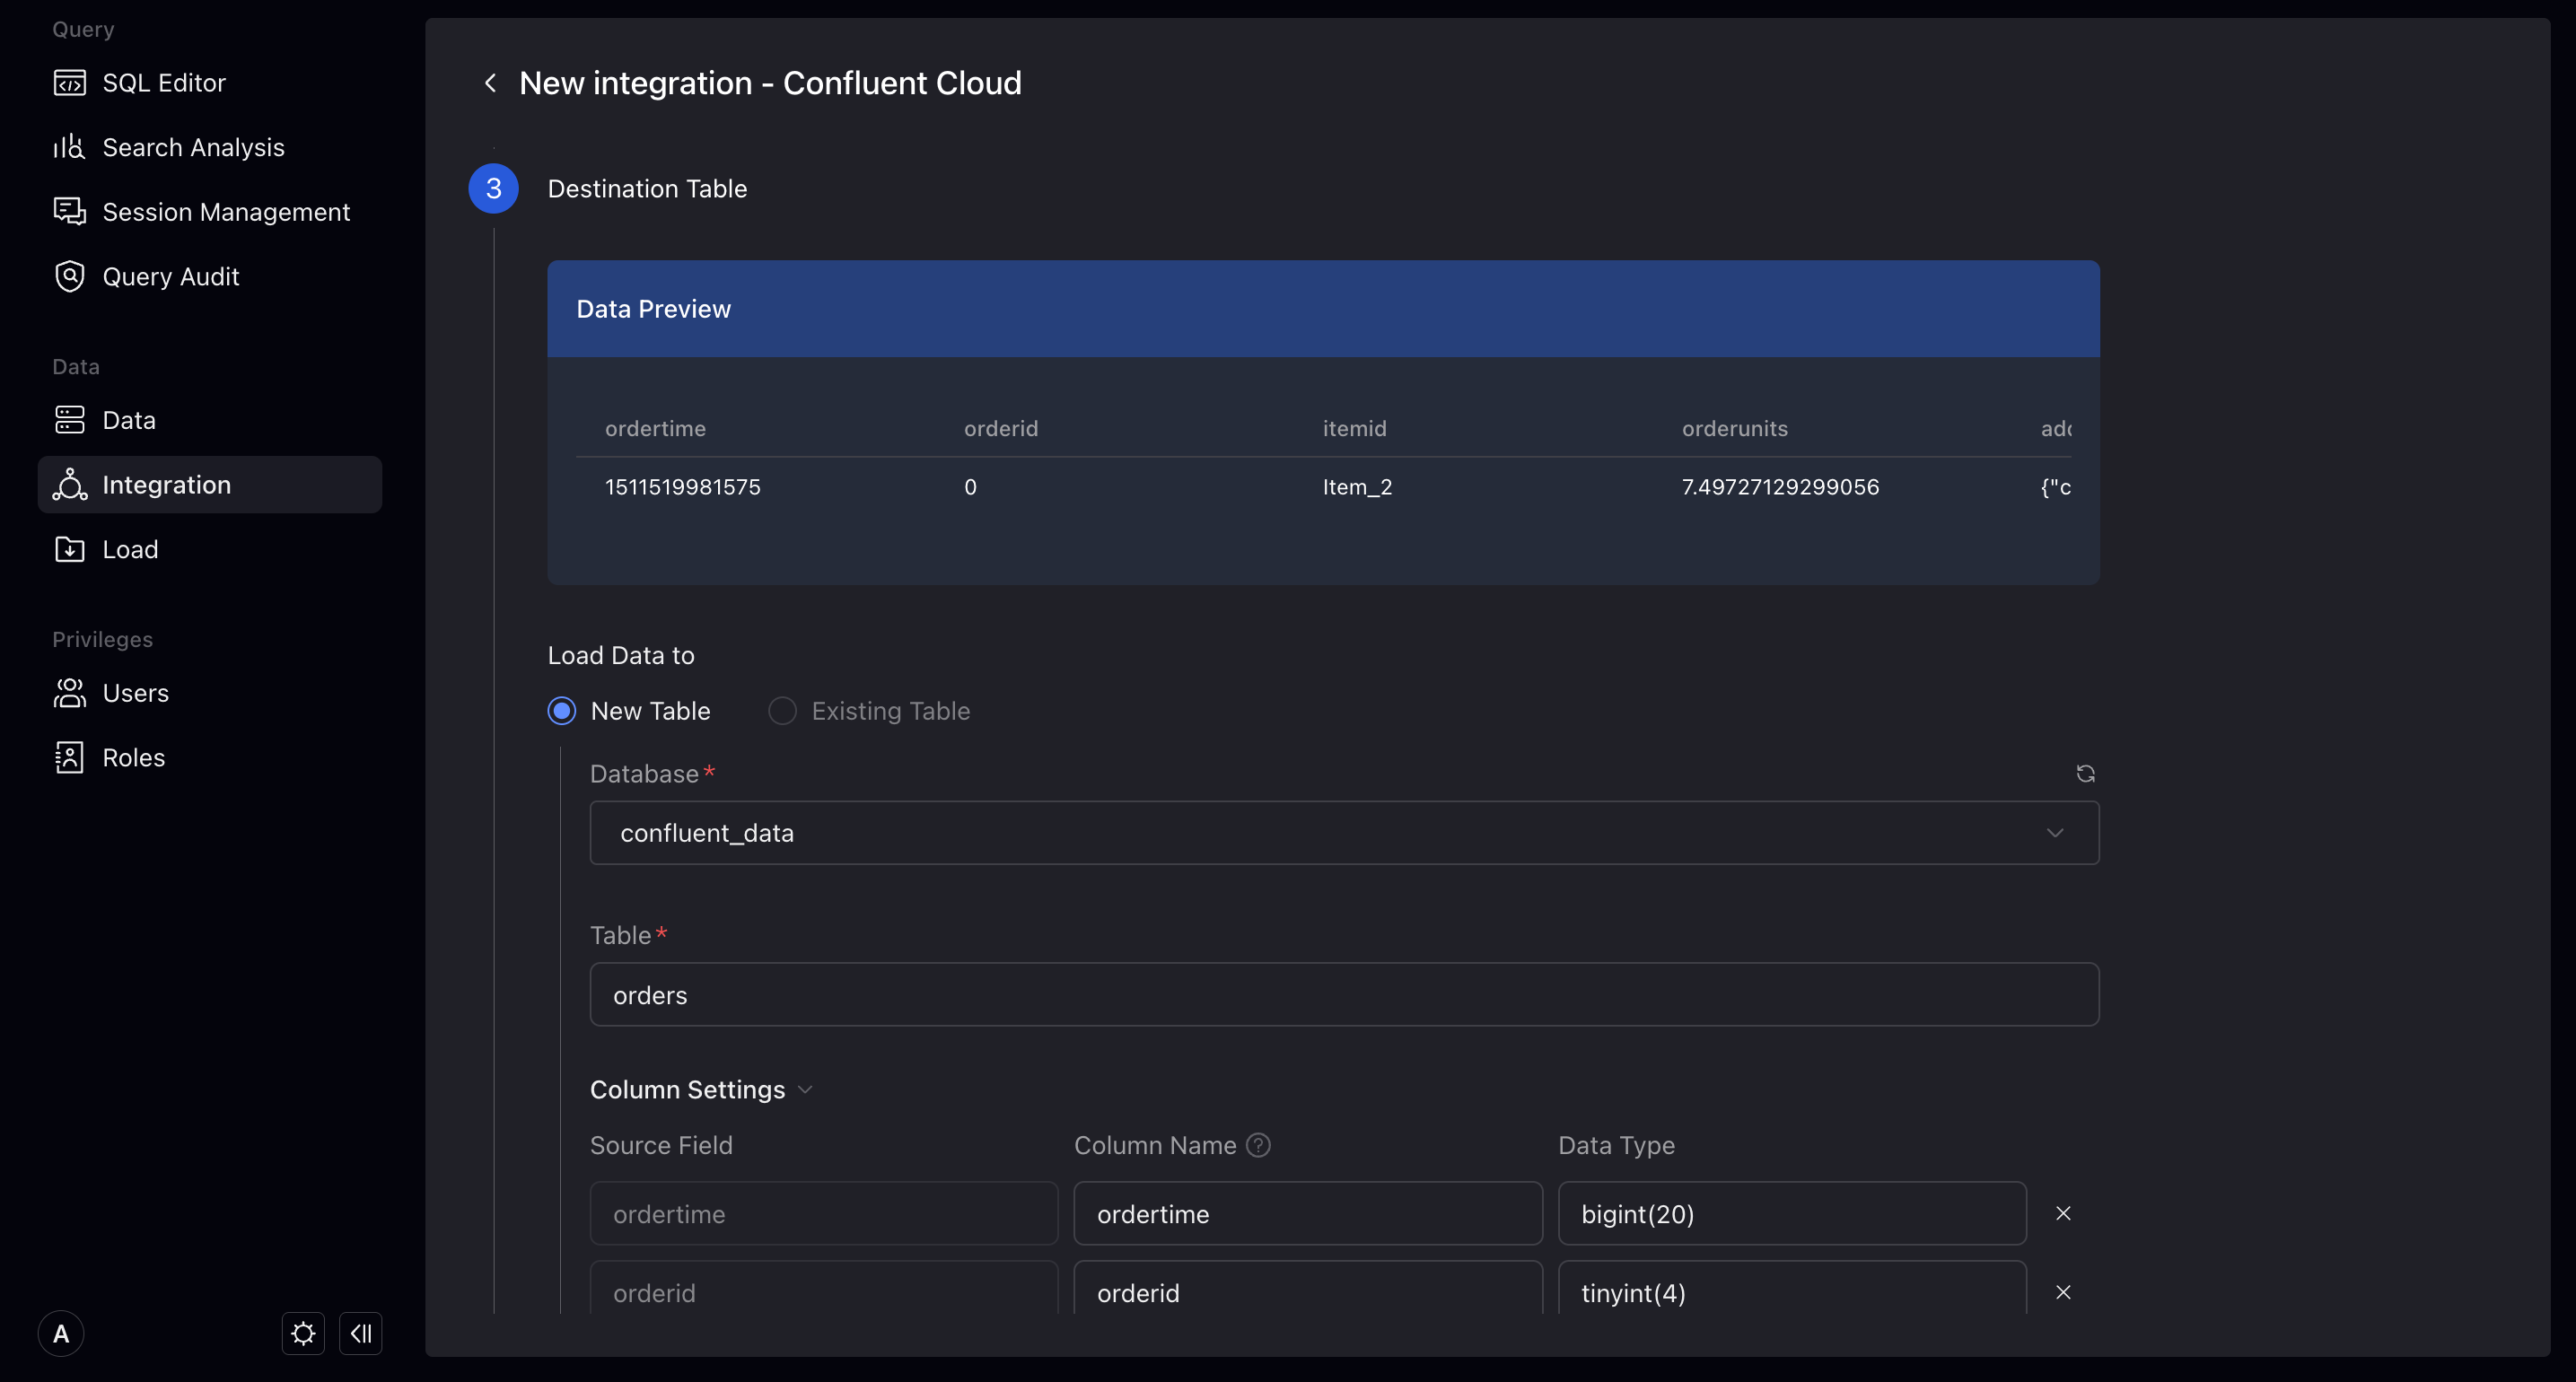Collapse the Column Settings section
This screenshot has width=2576, height=1382.
[805, 1089]
